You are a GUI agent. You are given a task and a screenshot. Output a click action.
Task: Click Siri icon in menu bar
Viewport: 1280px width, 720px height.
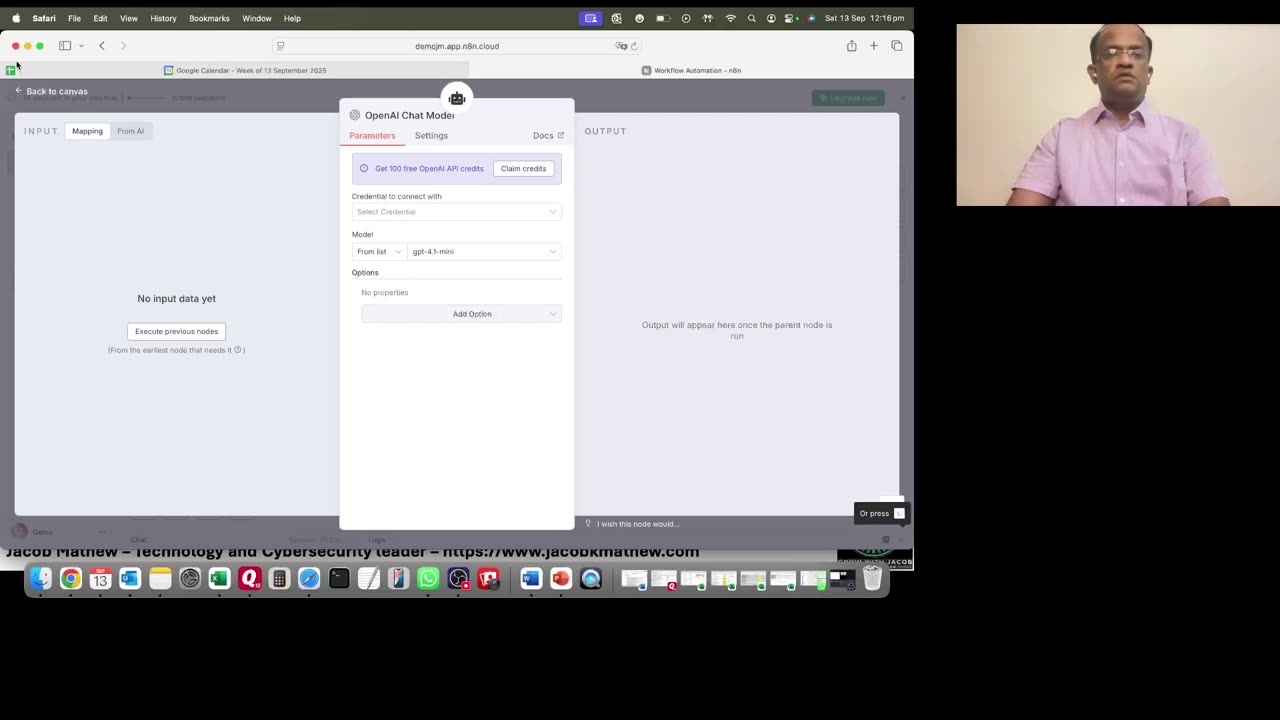coord(811,18)
